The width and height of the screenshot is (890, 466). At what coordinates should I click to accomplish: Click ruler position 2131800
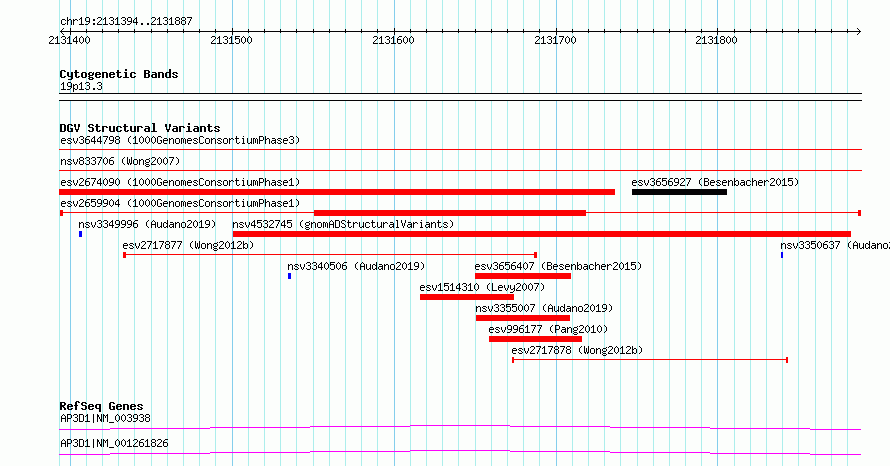coord(716,40)
